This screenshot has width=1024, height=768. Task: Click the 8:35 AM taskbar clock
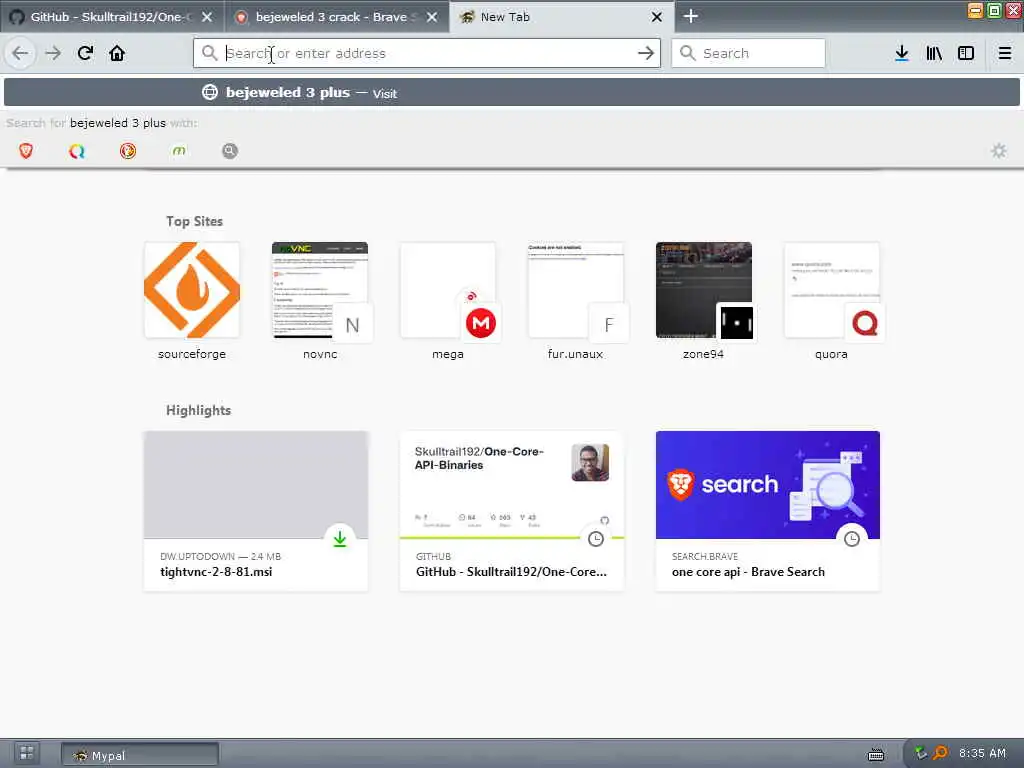[982, 753]
